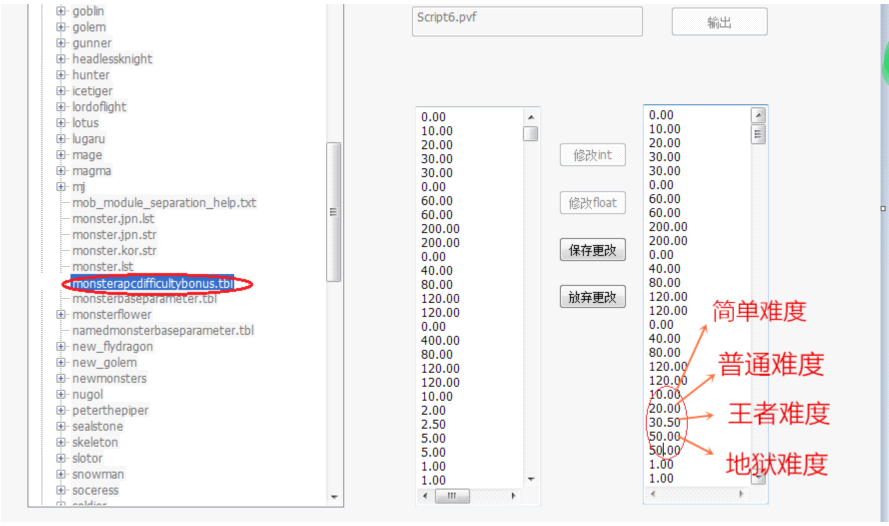Expand the monsterflower folder node
The width and height of the screenshot is (889, 526).
61,315
